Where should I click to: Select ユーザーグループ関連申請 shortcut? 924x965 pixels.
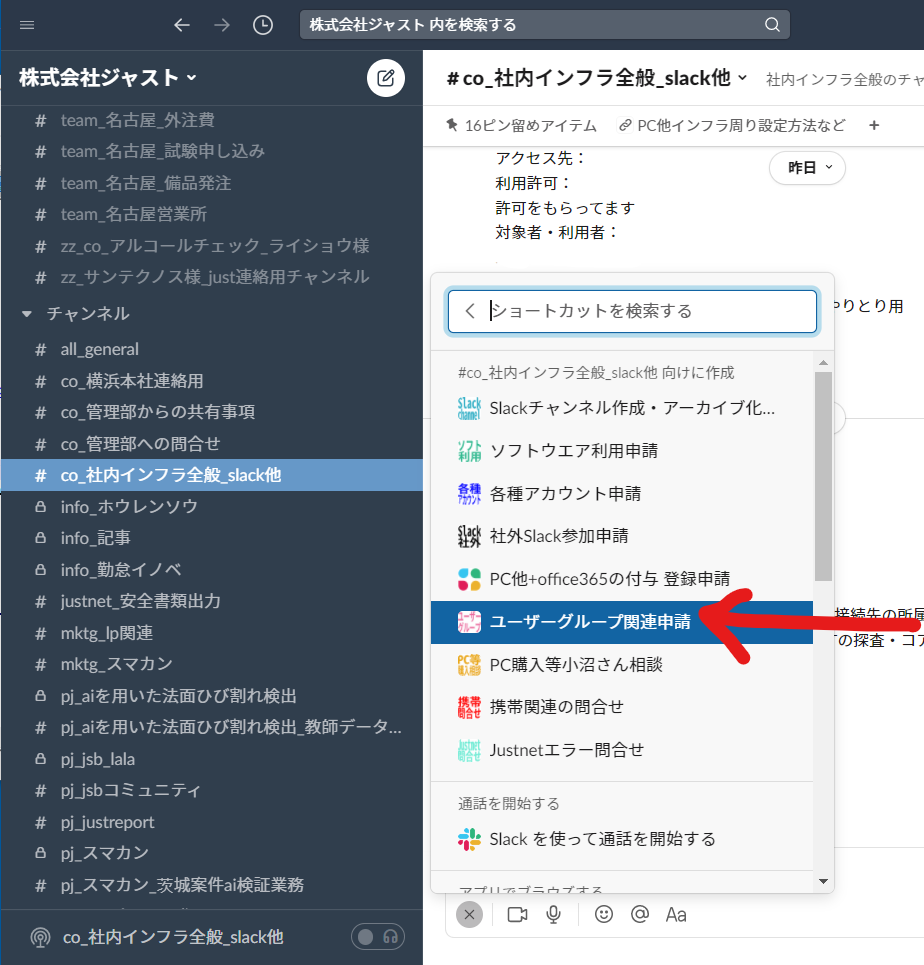coord(622,622)
